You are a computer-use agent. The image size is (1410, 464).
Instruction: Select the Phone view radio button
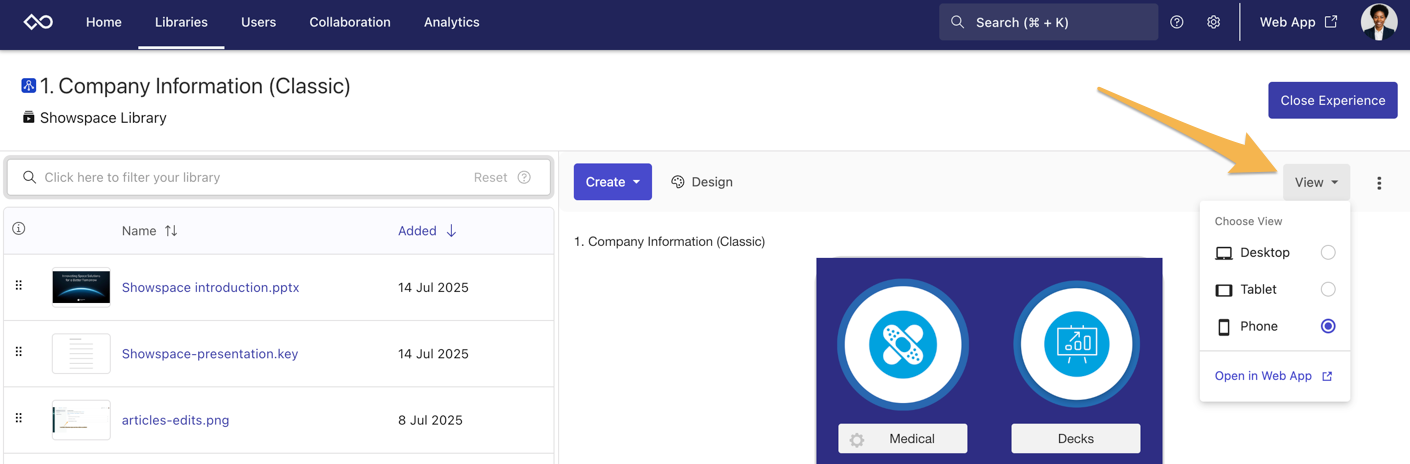tap(1328, 326)
